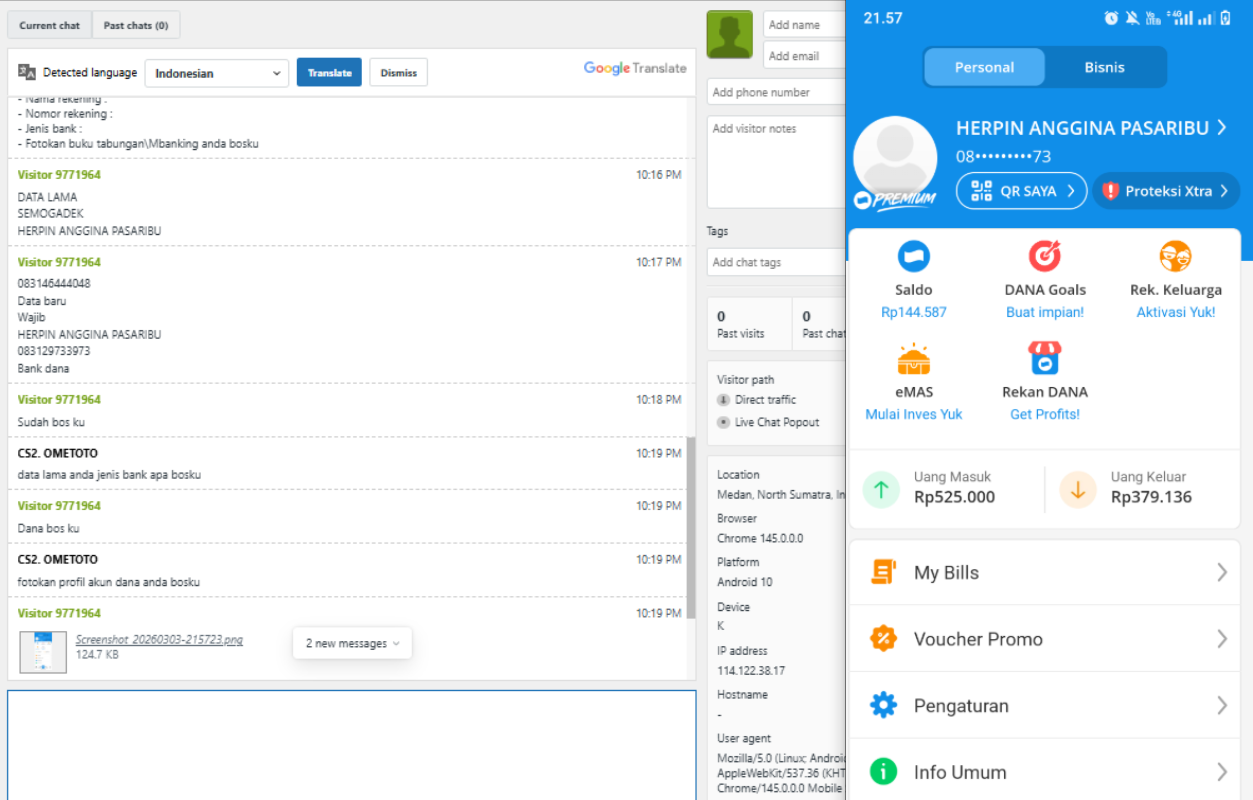Expand the 2 new messages indicator
Image resolution: width=1253 pixels, height=800 pixels.
click(x=352, y=643)
